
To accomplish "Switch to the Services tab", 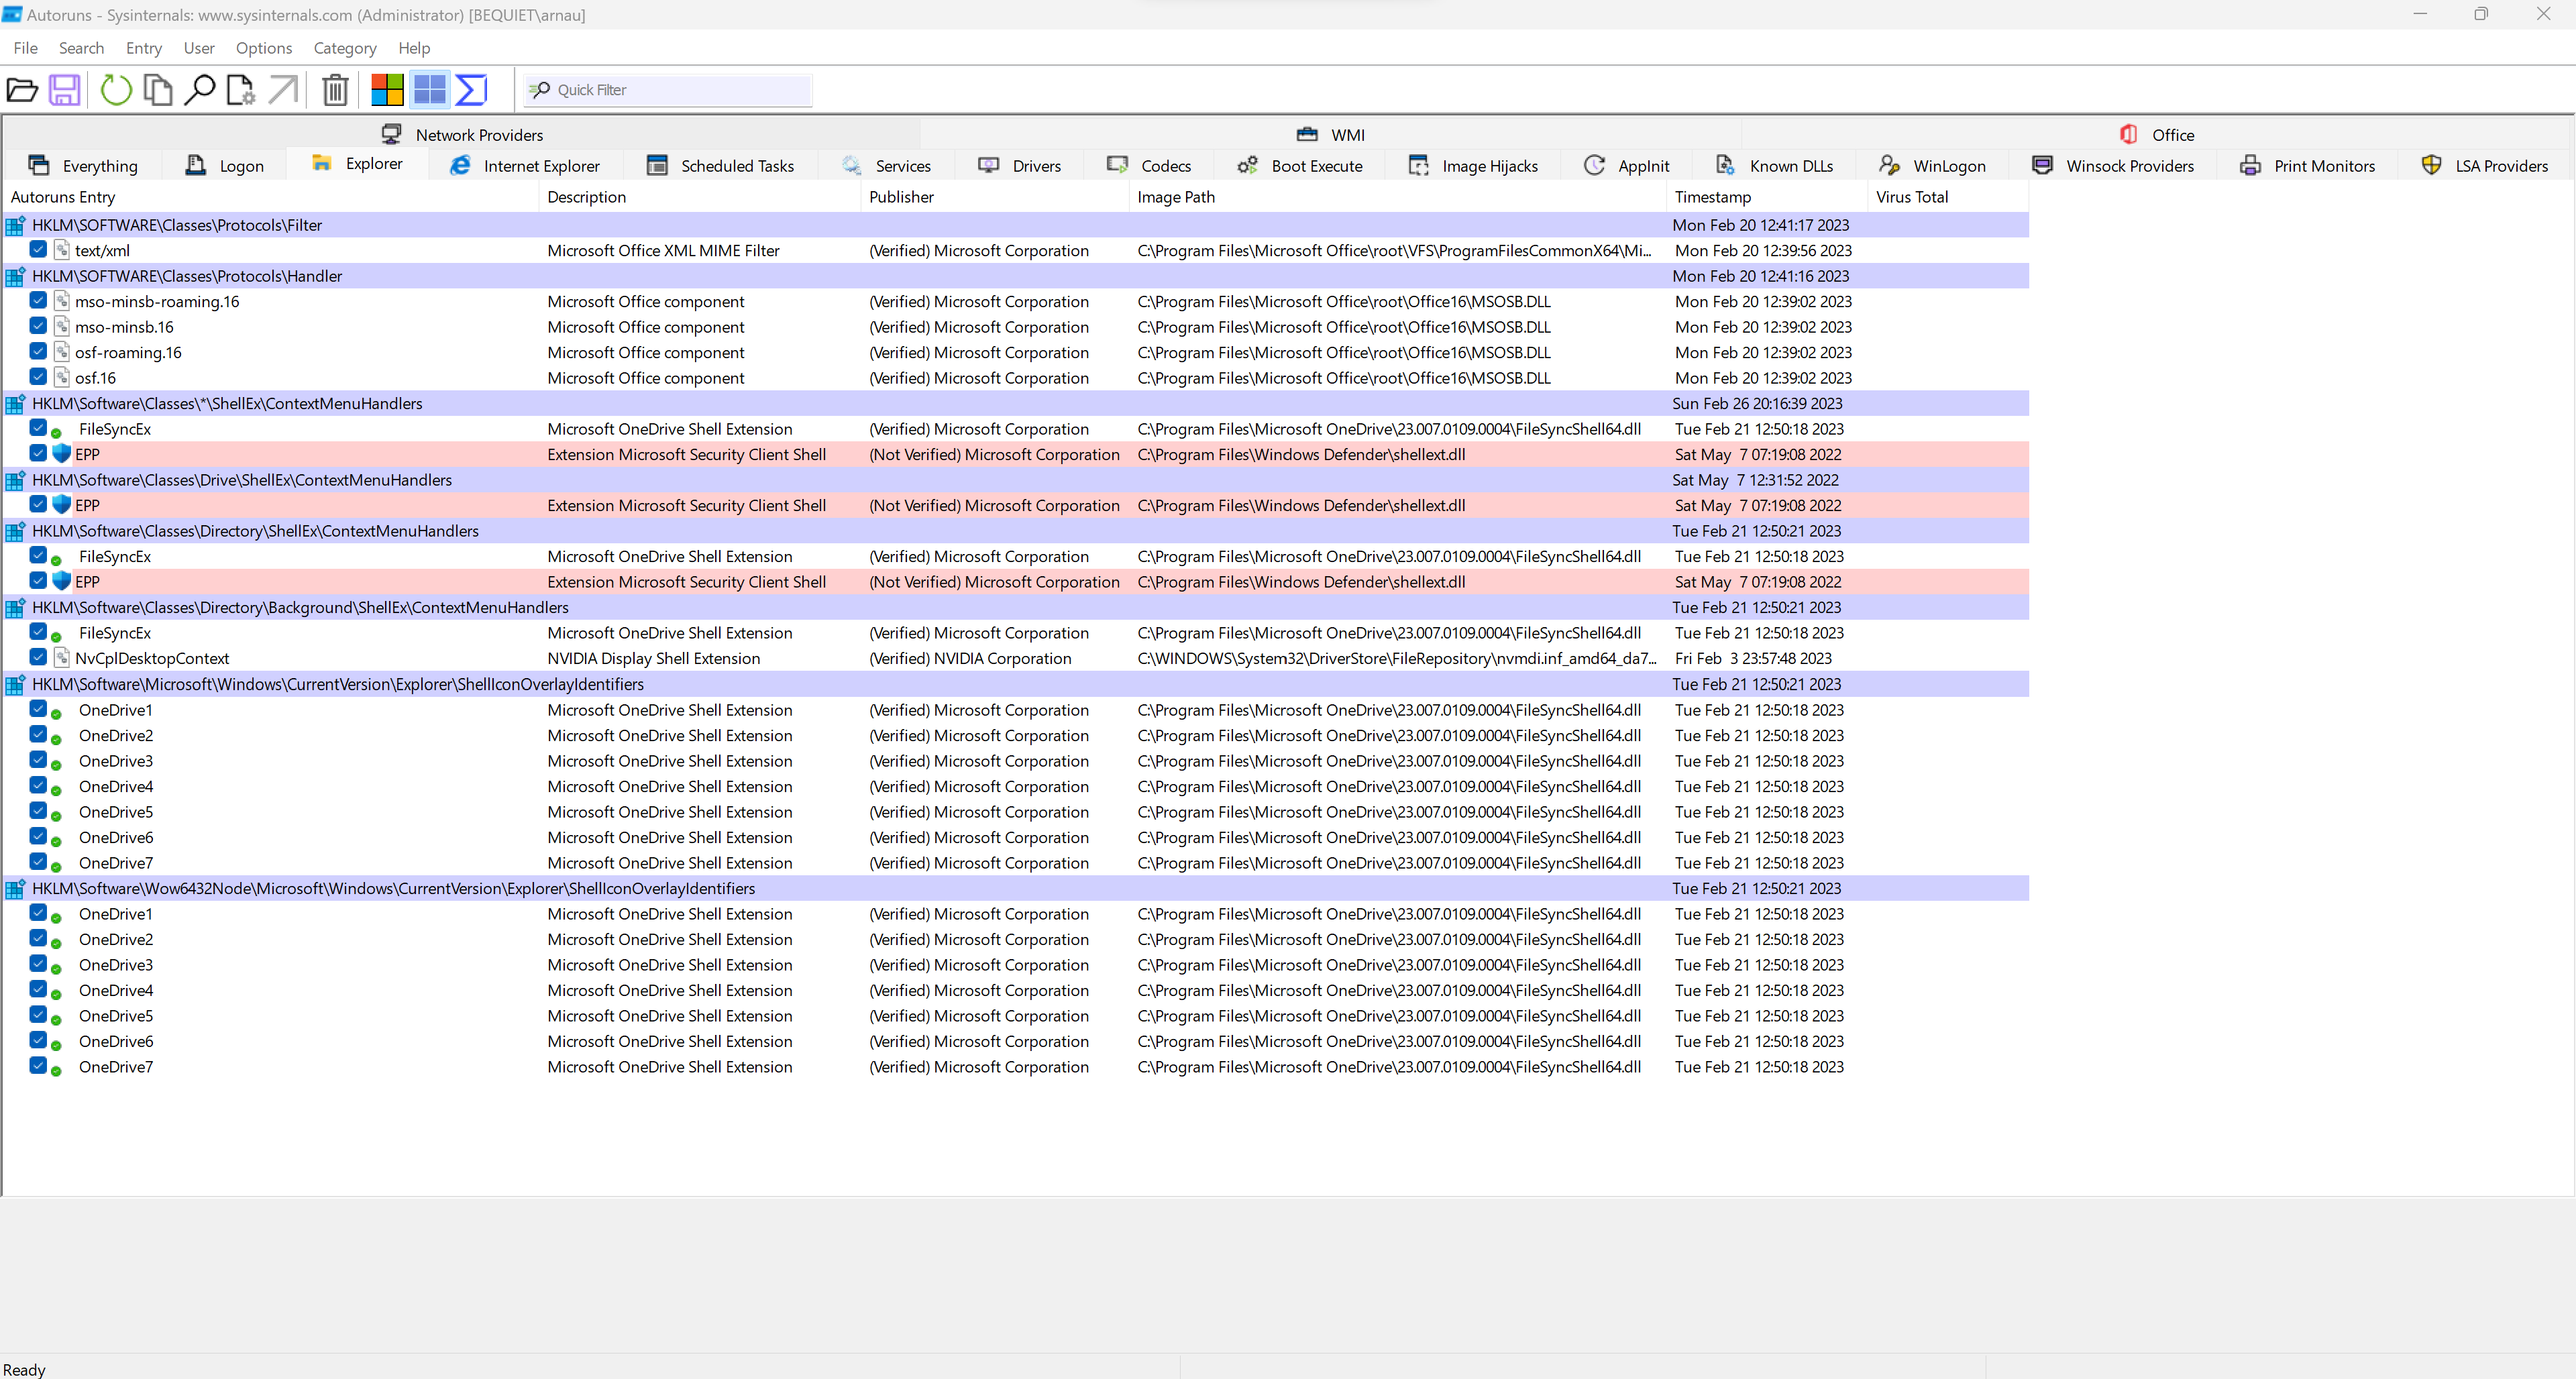I will point(887,166).
